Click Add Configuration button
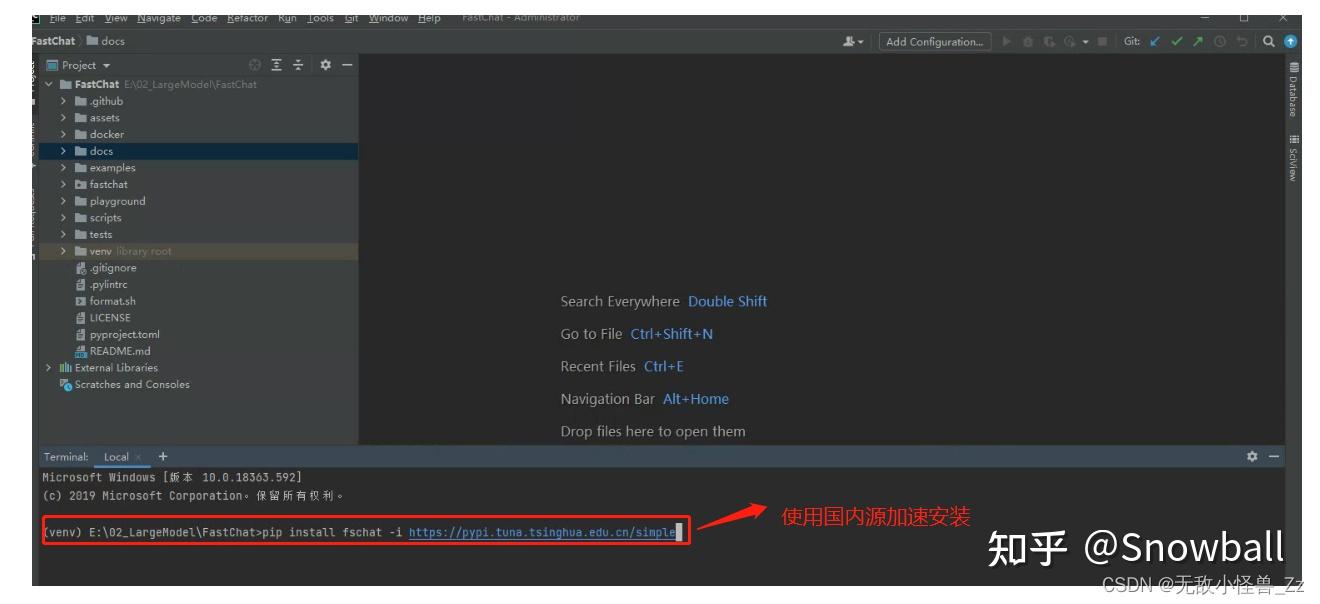Image resolution: width=1320 pixels, height=604 pixels. [x=935, y=42]
